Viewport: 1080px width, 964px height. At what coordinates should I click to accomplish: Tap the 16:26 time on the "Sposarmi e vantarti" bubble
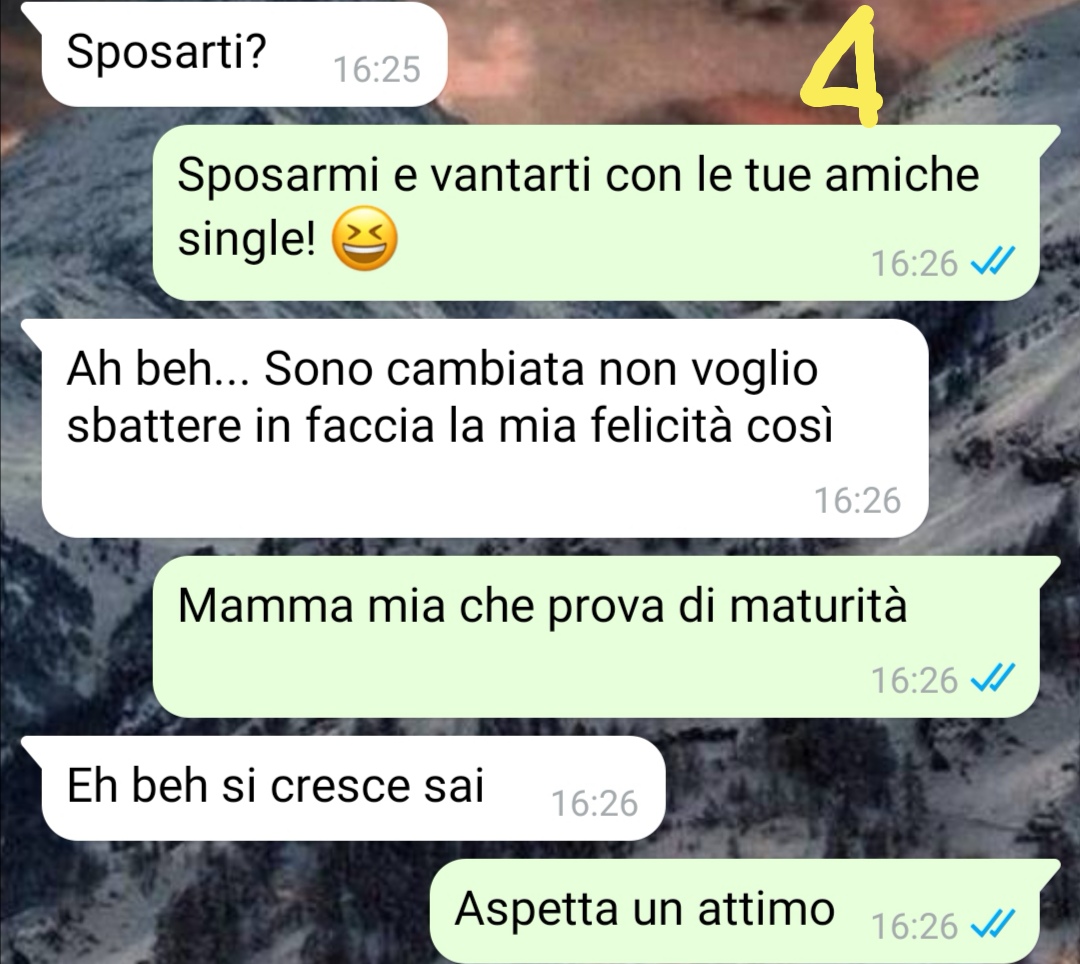click(914, 263)
